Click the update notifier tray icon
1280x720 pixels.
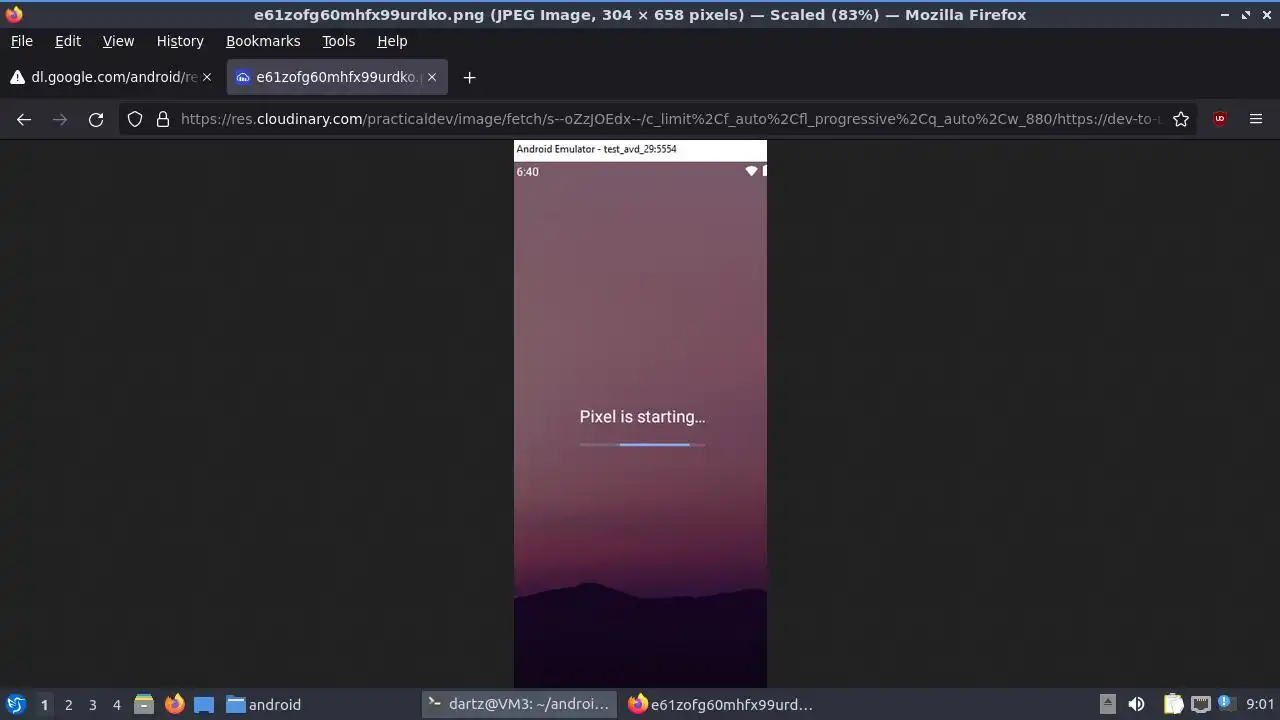[1226, 704]
